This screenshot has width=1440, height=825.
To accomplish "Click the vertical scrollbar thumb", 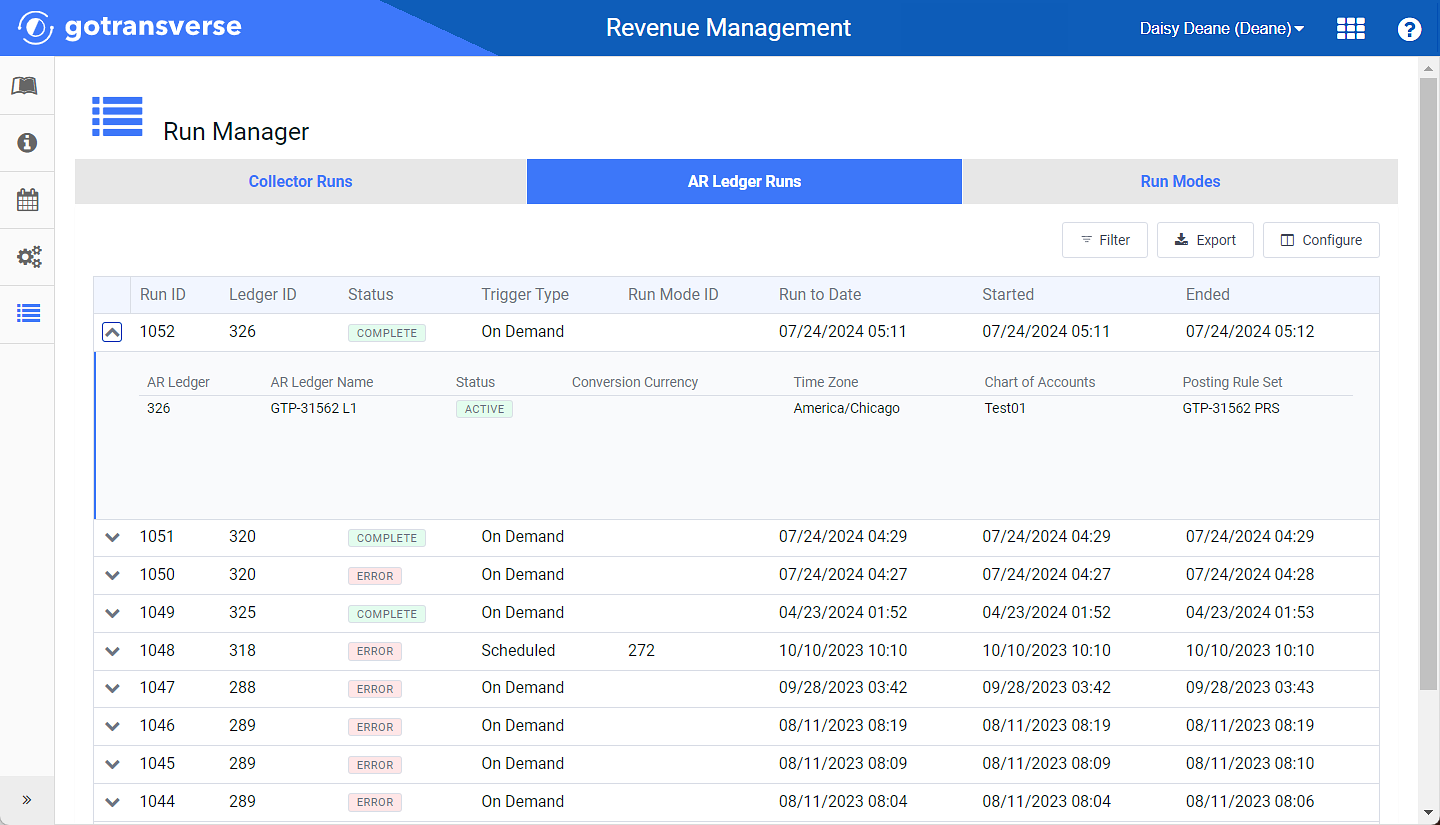I will click(1429, 385).
